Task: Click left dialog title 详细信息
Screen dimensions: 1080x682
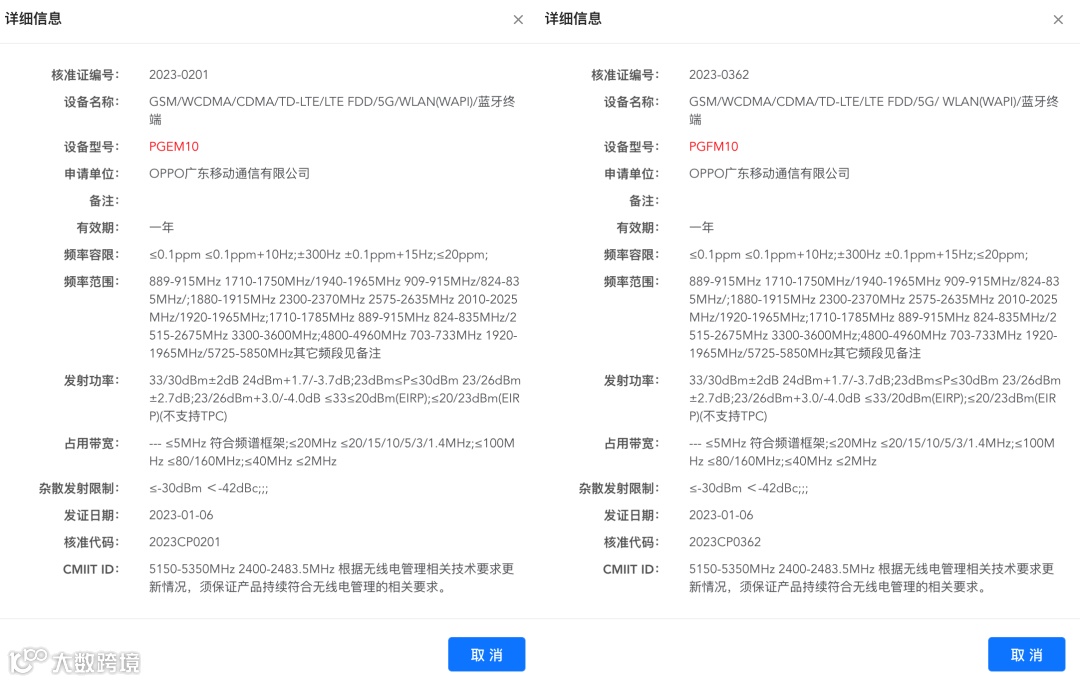Action: [x=33, y=19]
